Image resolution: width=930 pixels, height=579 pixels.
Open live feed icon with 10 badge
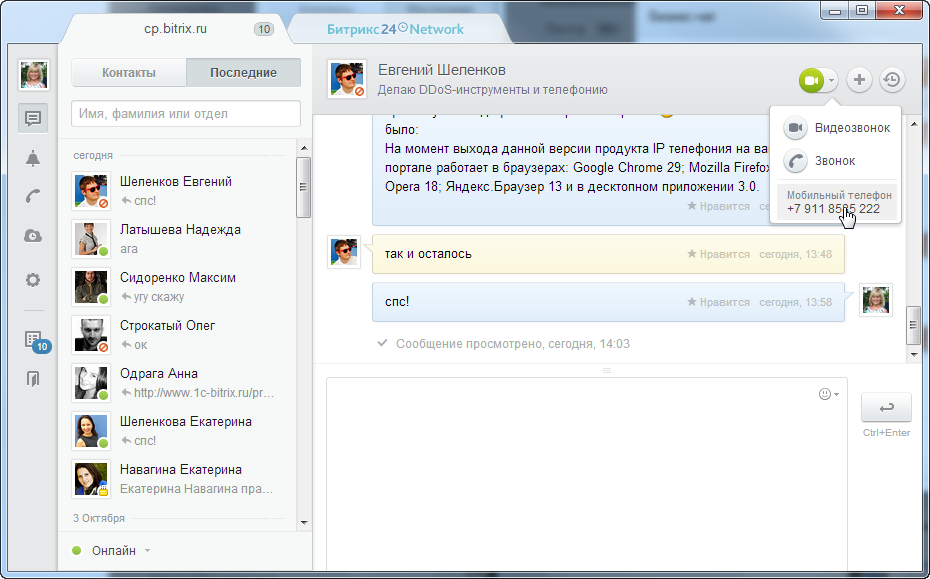pyautogui.click(x=36, y=341)
